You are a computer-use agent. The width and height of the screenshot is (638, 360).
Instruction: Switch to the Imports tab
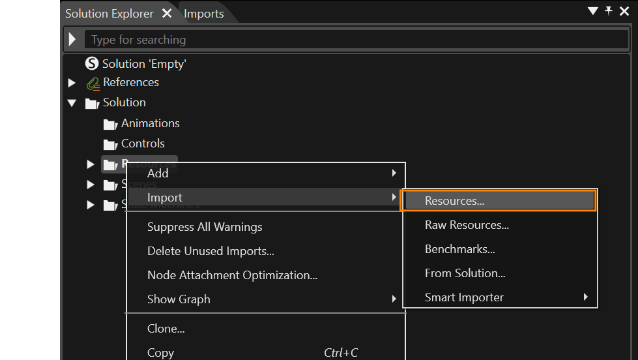(203, 14)
